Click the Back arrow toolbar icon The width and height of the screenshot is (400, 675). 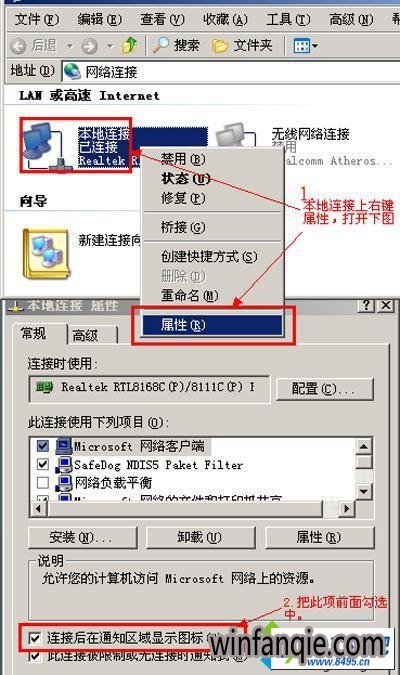(x=19, y=46)
